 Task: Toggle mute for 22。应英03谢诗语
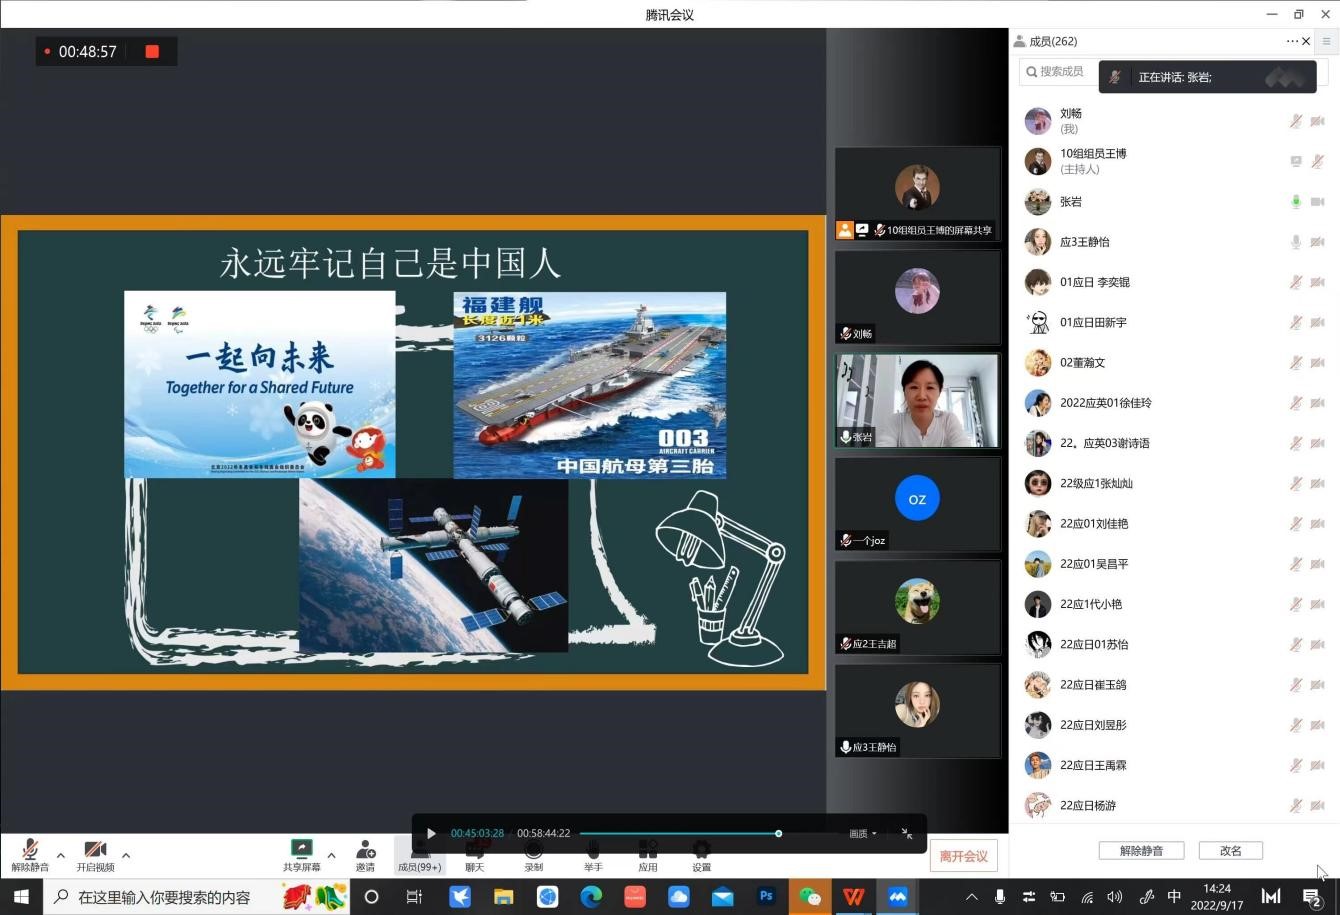click(1296, 443)
